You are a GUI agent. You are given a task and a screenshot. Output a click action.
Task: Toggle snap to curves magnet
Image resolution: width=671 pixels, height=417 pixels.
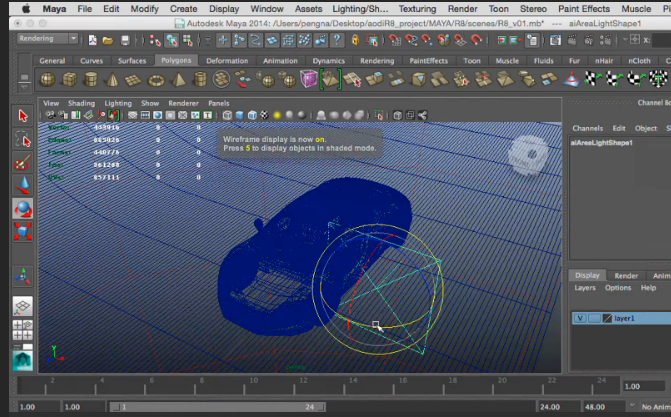[x=411, y=40]
